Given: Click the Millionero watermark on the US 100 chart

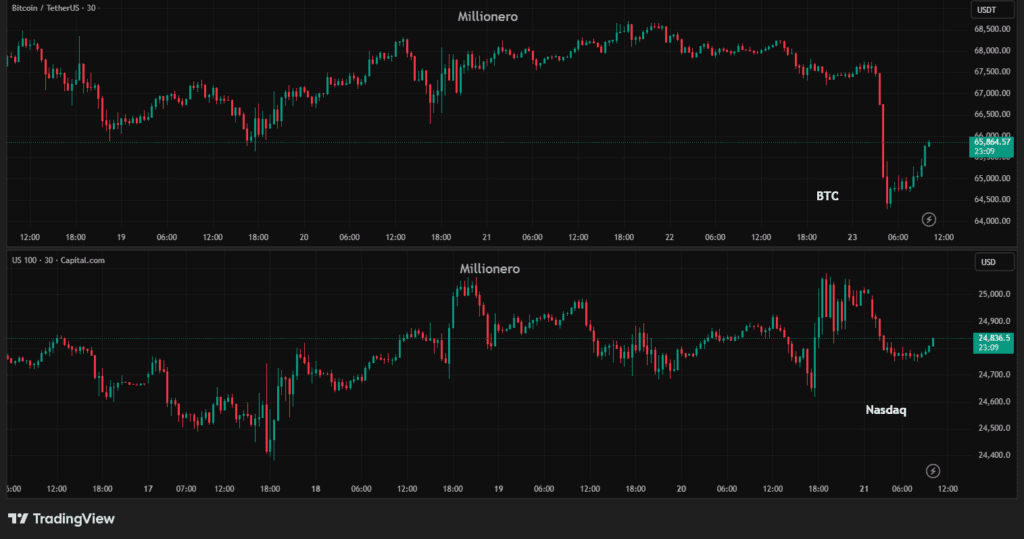Looking at the screenshot, I should [489, 269].
